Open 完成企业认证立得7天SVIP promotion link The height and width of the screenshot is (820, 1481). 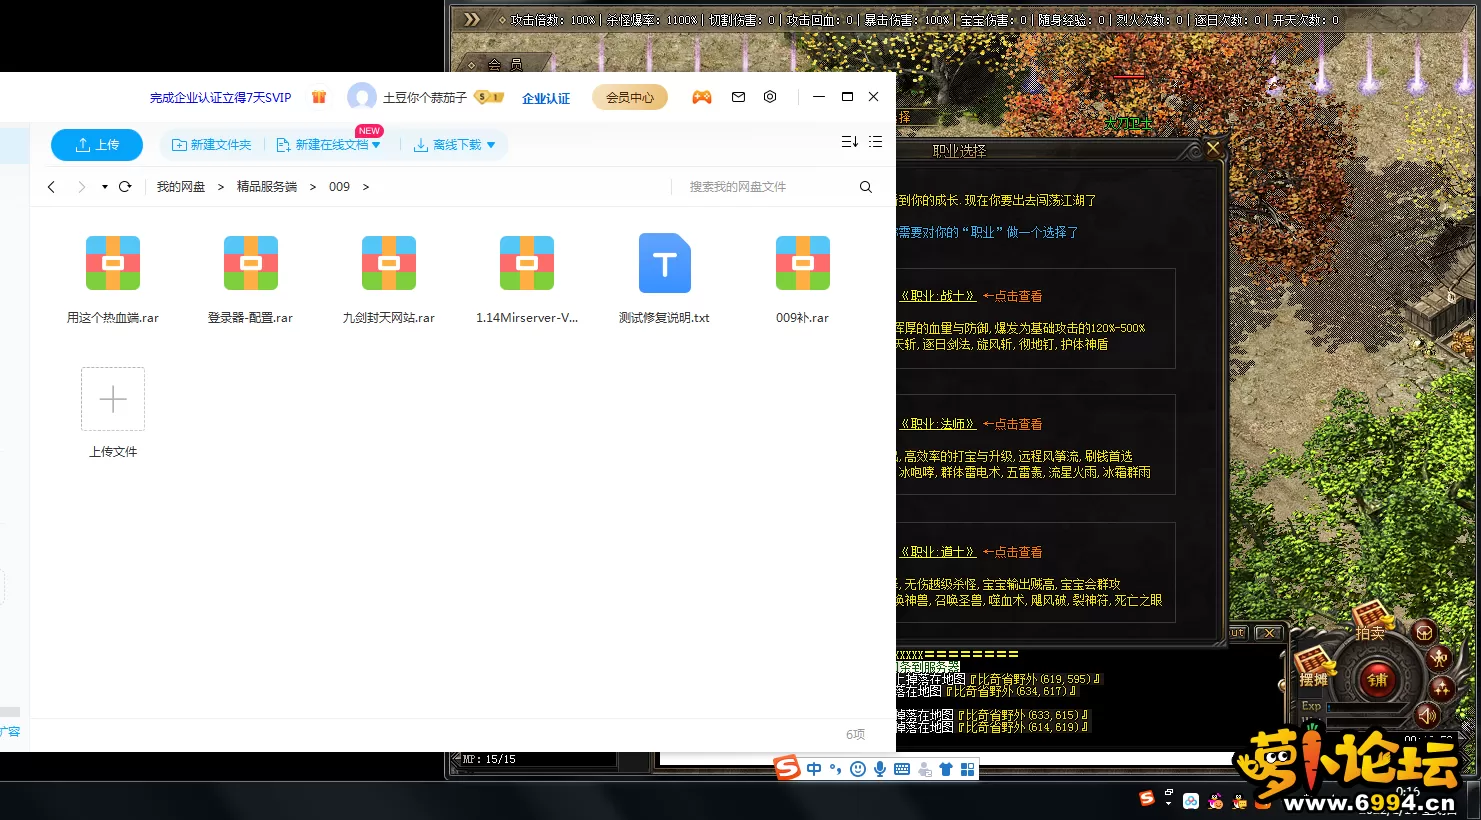(x=220, y=98)
